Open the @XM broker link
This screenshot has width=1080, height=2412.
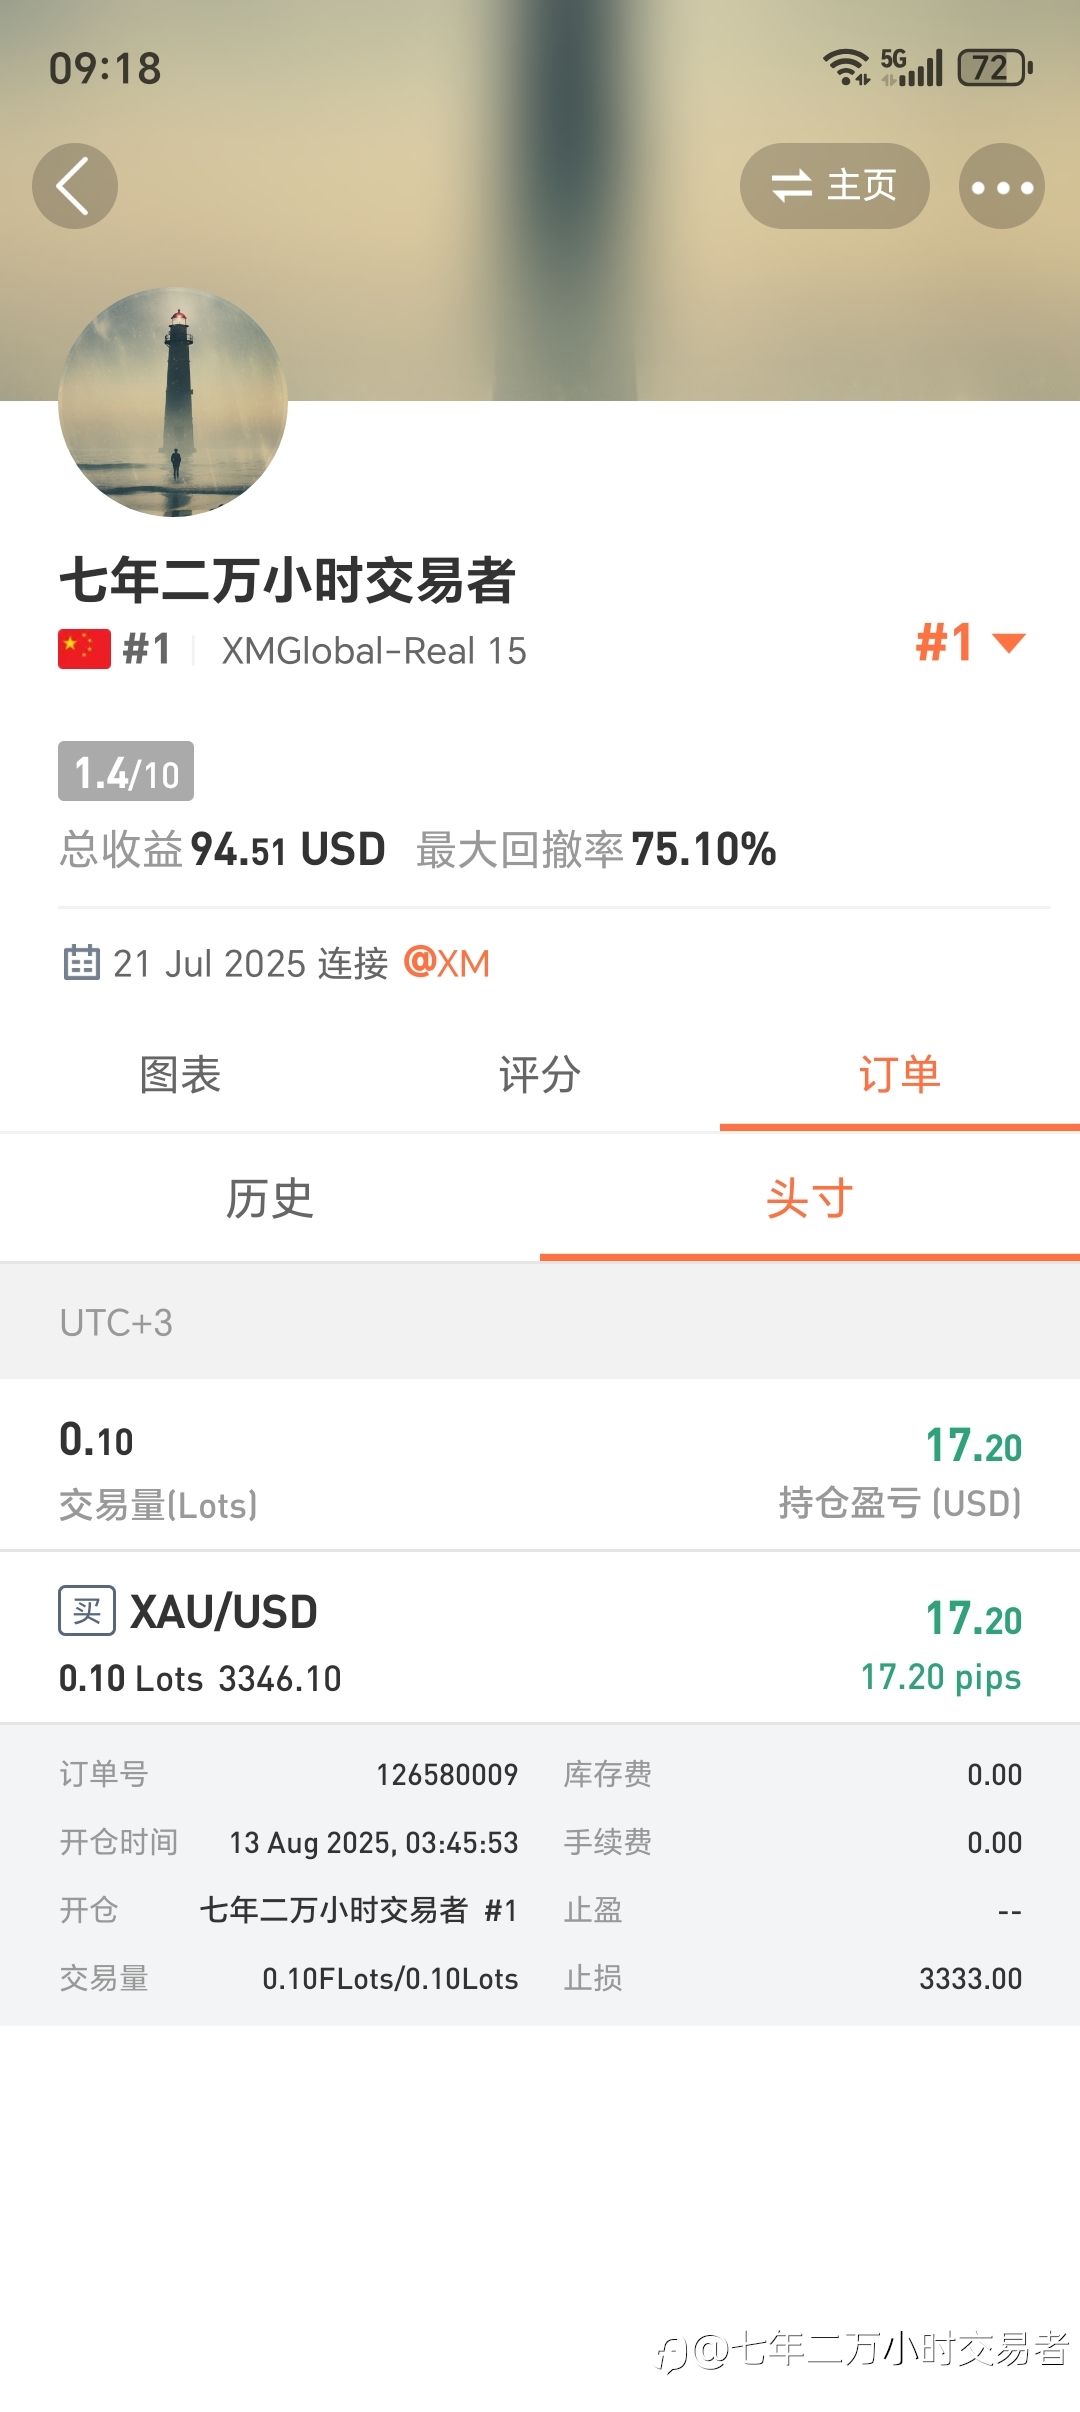click(x=447, y=963)
